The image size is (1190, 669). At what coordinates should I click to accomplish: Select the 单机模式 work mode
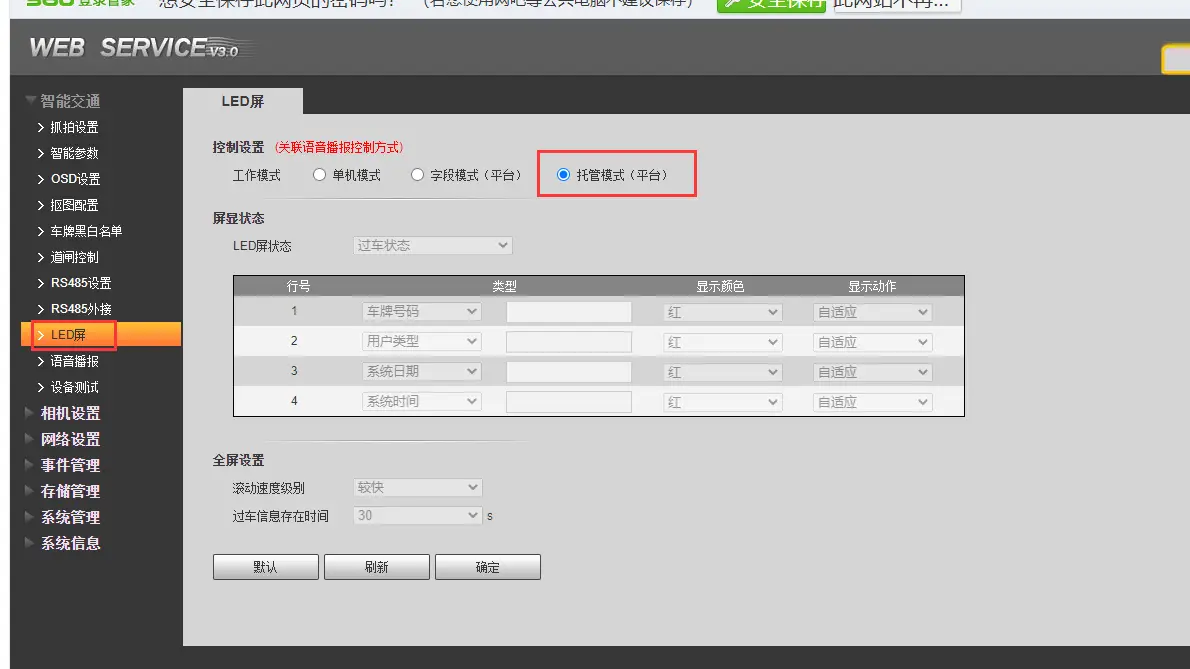pos(318,172)
